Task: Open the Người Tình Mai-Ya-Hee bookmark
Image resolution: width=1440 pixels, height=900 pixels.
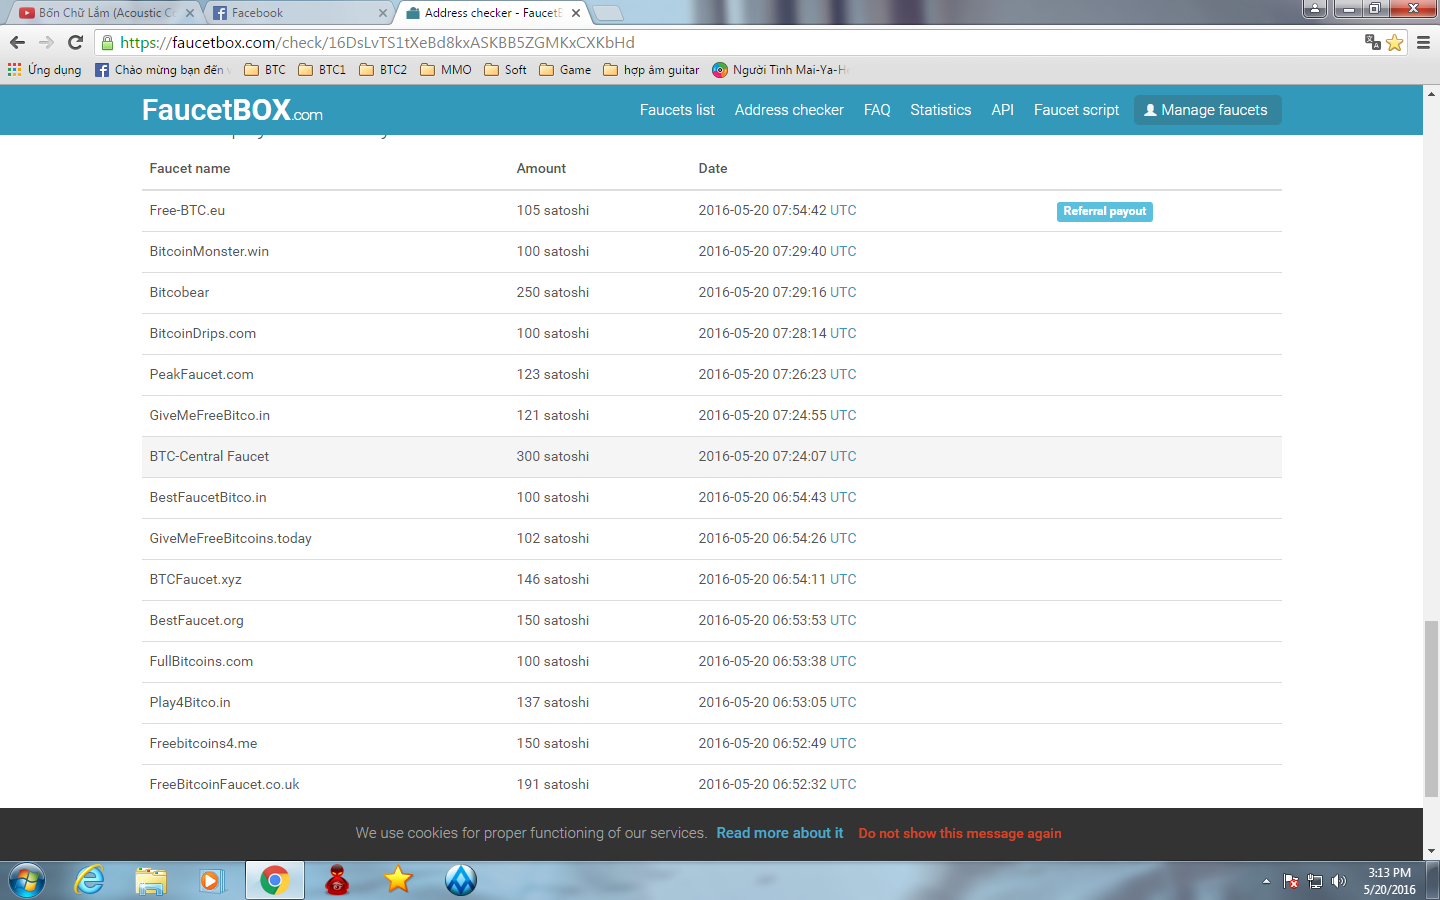Action: click(x=780, y=70)
